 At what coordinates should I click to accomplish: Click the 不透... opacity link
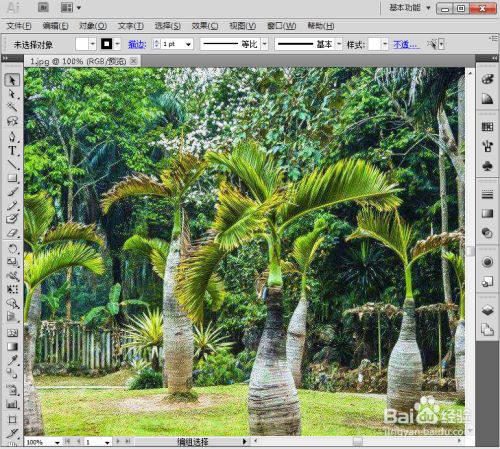tap(406, 44)
